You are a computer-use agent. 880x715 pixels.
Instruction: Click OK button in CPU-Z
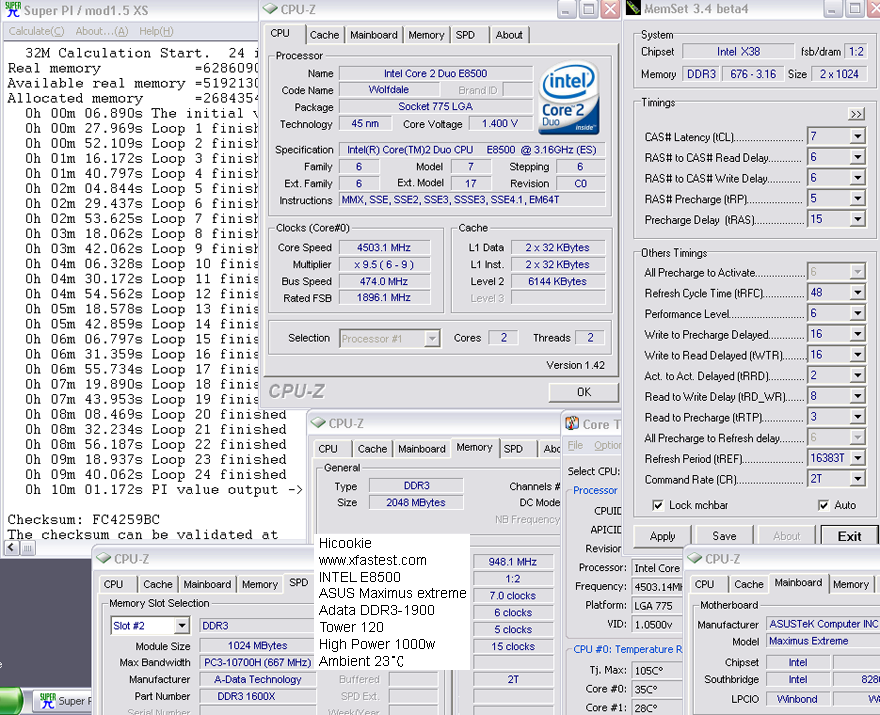(x=584, y=392)
